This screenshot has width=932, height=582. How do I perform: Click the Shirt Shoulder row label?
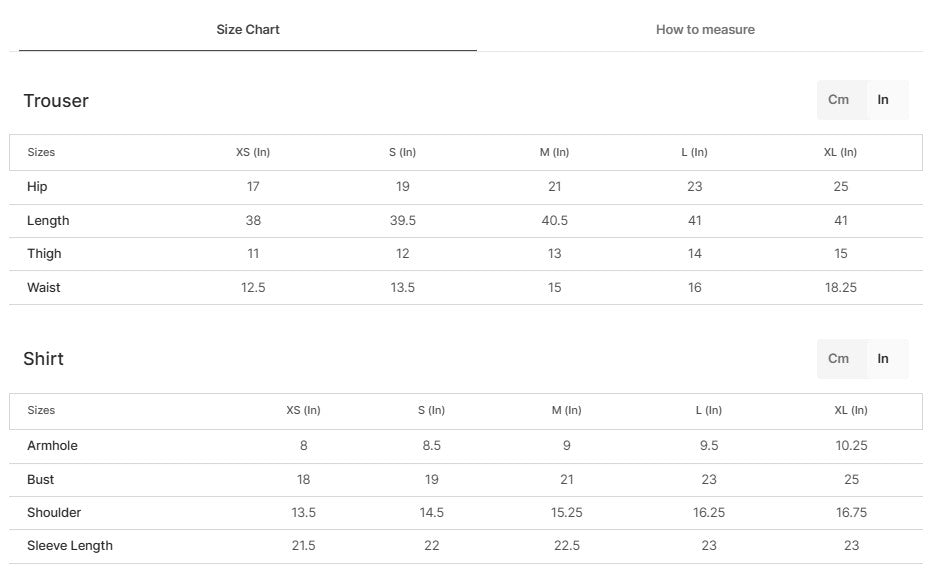[x=54, y=513]
